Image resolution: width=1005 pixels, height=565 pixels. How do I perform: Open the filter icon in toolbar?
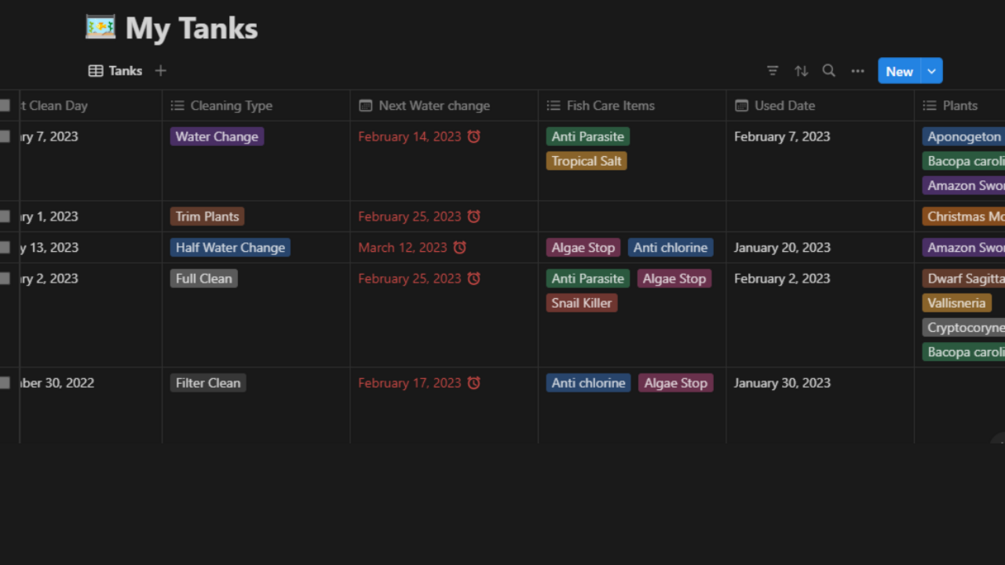pyautogui.click(x=772, y=71)
